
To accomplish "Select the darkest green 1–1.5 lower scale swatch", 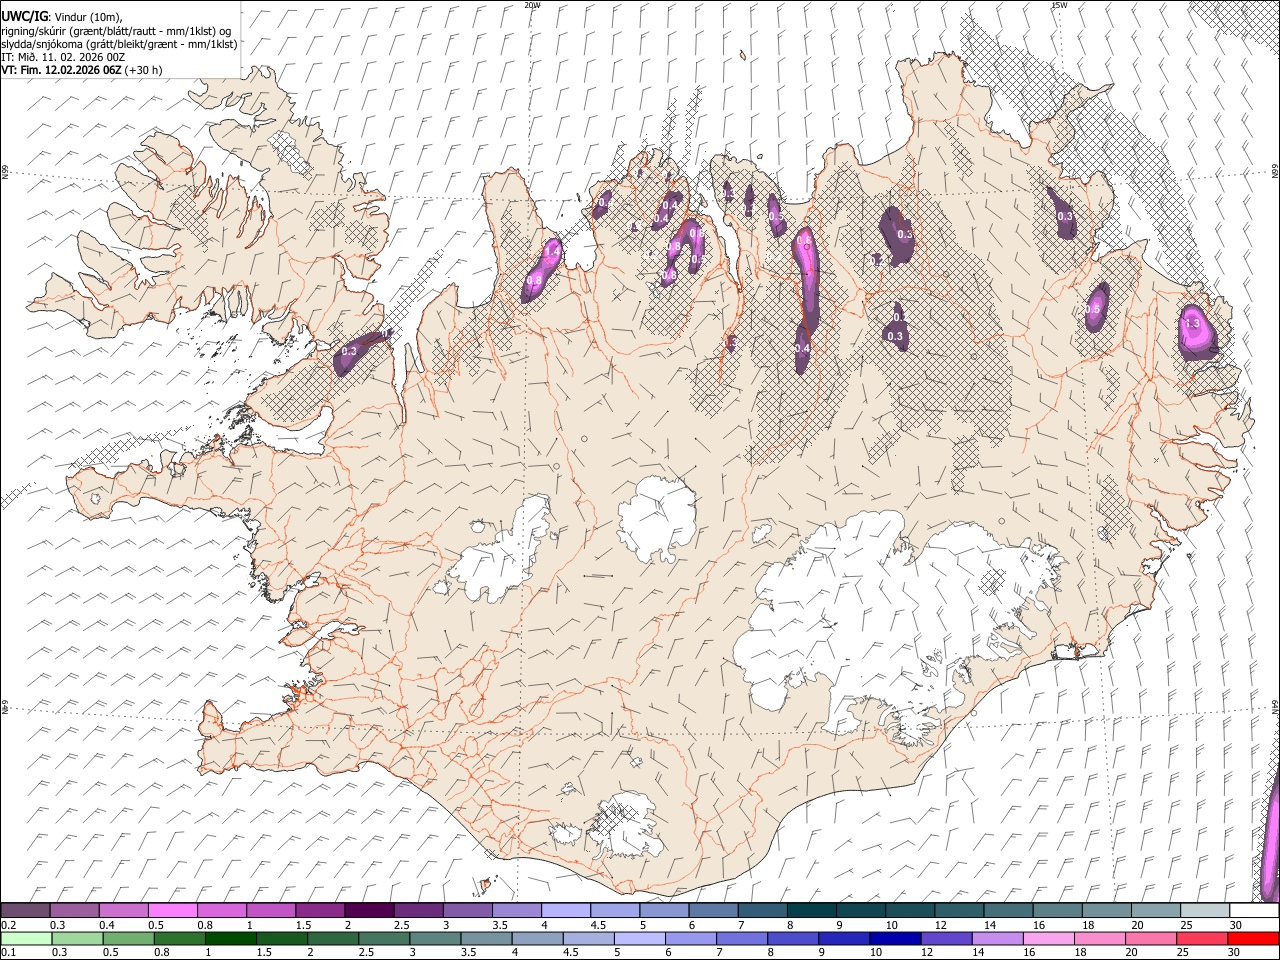I will (x=231, y=938).
